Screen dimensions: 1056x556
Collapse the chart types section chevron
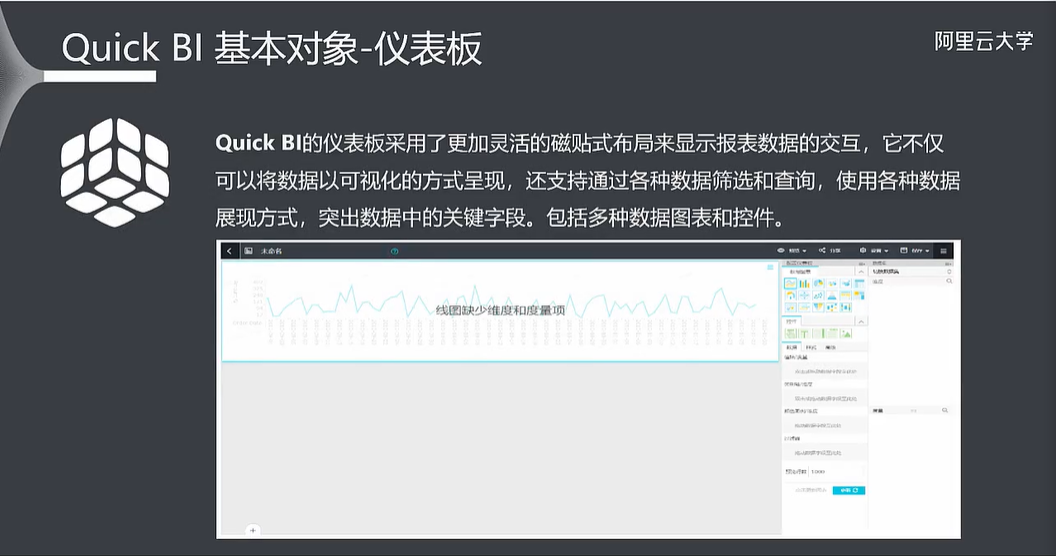(861, 272)
